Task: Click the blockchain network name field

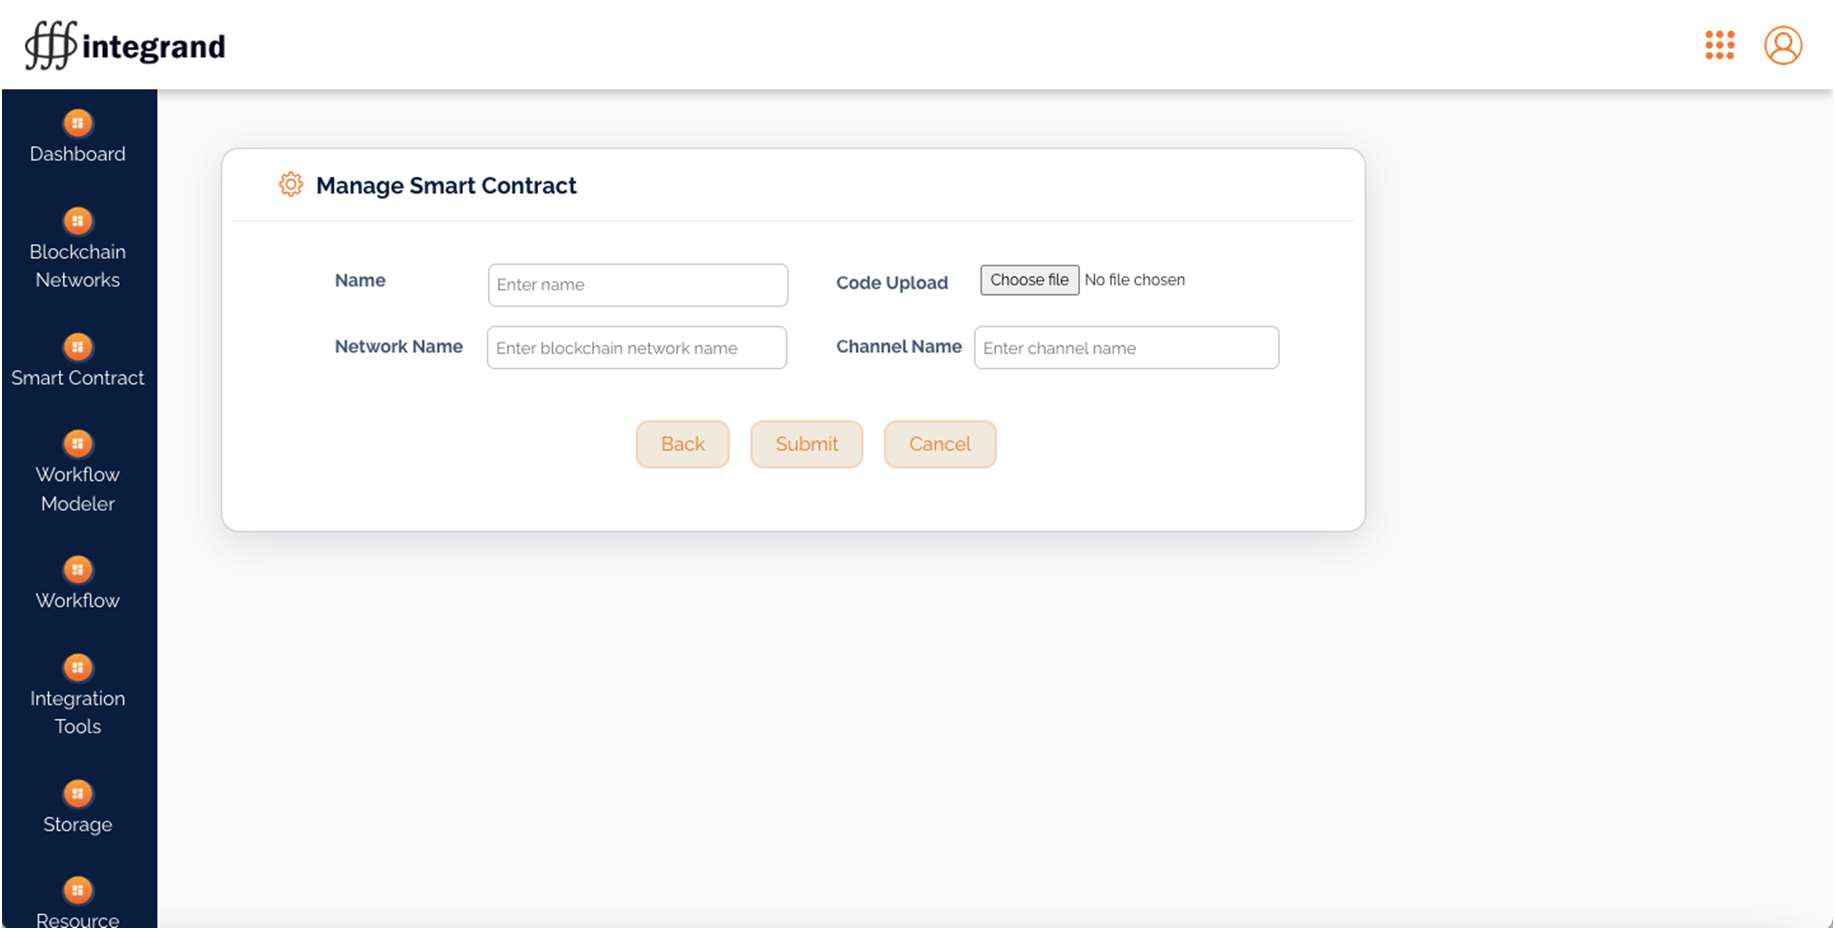Action: [x=637, y=348]
